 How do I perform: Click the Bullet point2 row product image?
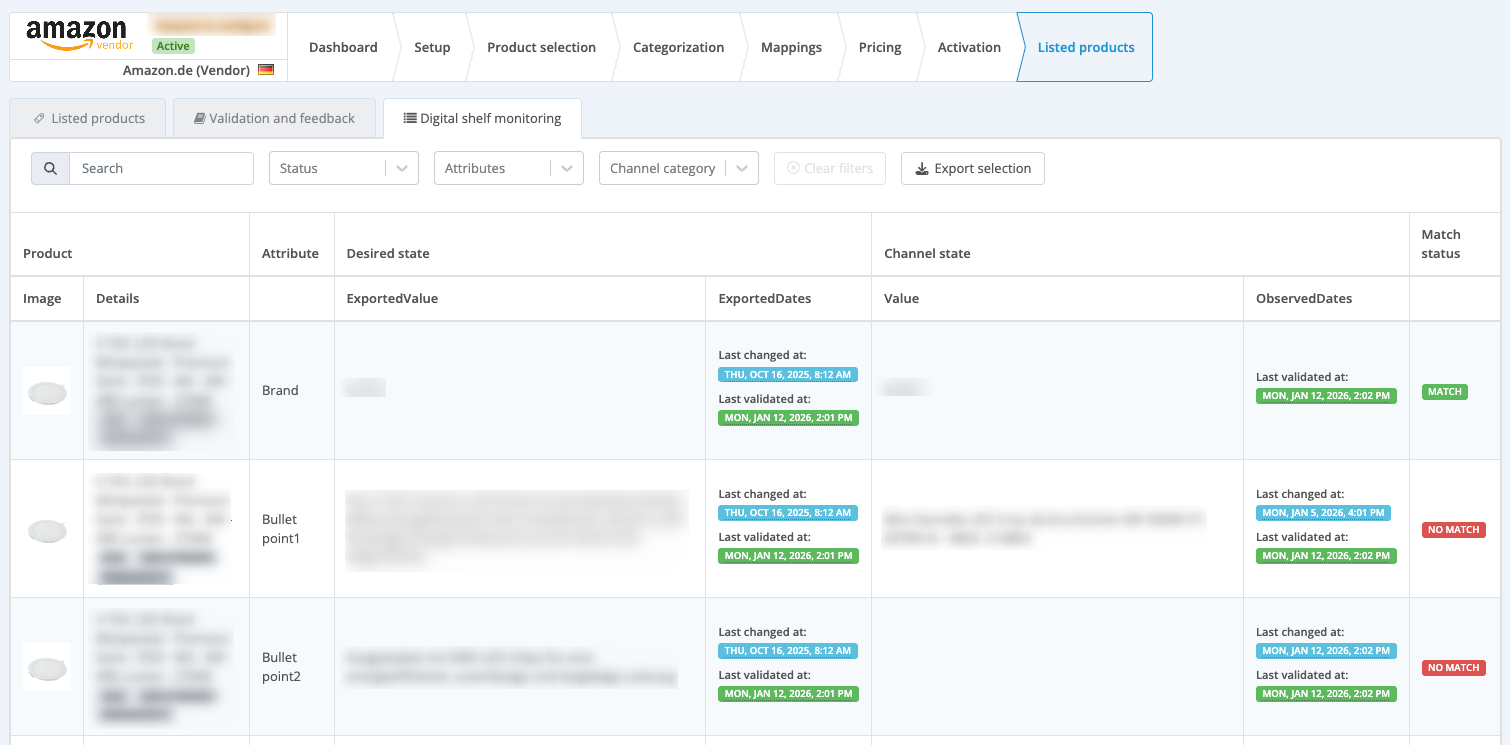coord(47,667)
